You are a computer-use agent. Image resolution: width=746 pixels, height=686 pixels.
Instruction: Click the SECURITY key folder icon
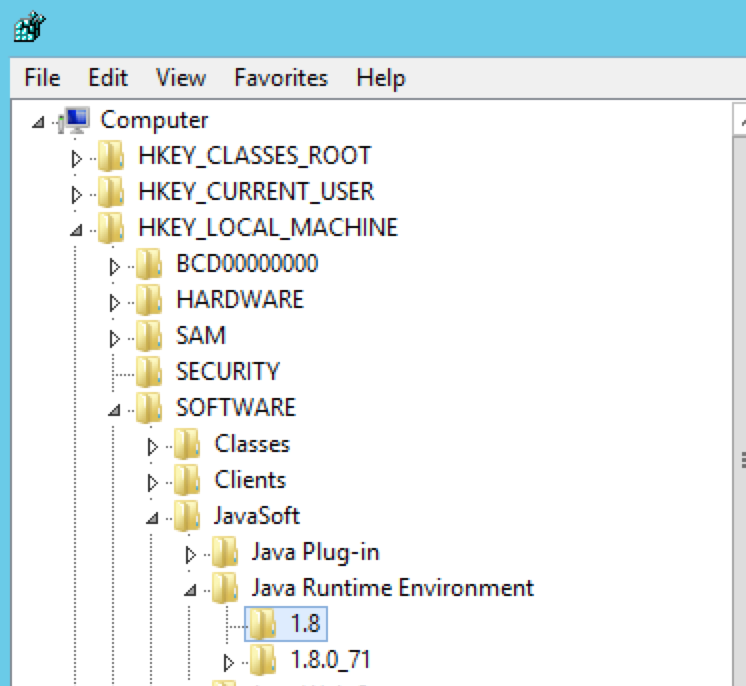coord(149,372)
